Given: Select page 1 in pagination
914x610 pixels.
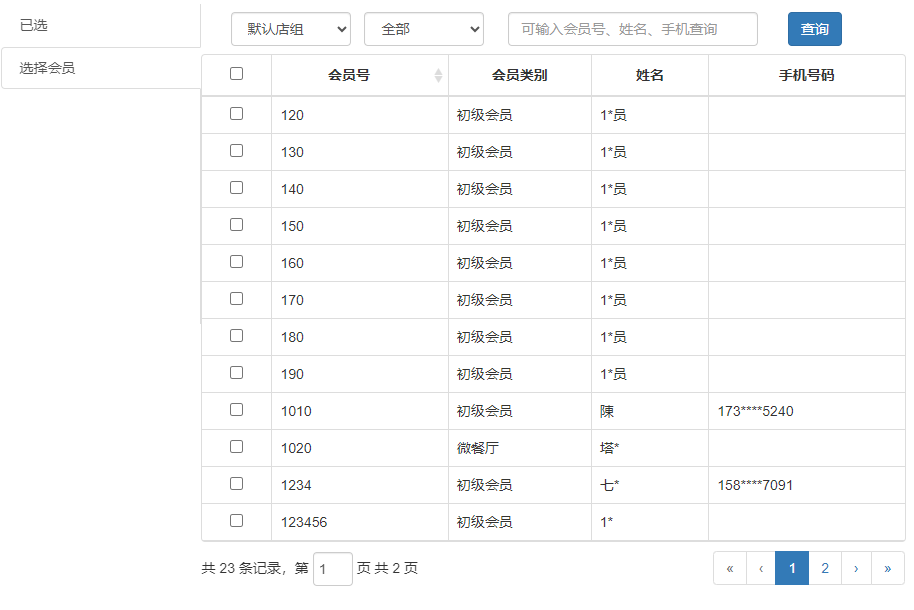Looking at the screenshot, I should coord(792,568).
